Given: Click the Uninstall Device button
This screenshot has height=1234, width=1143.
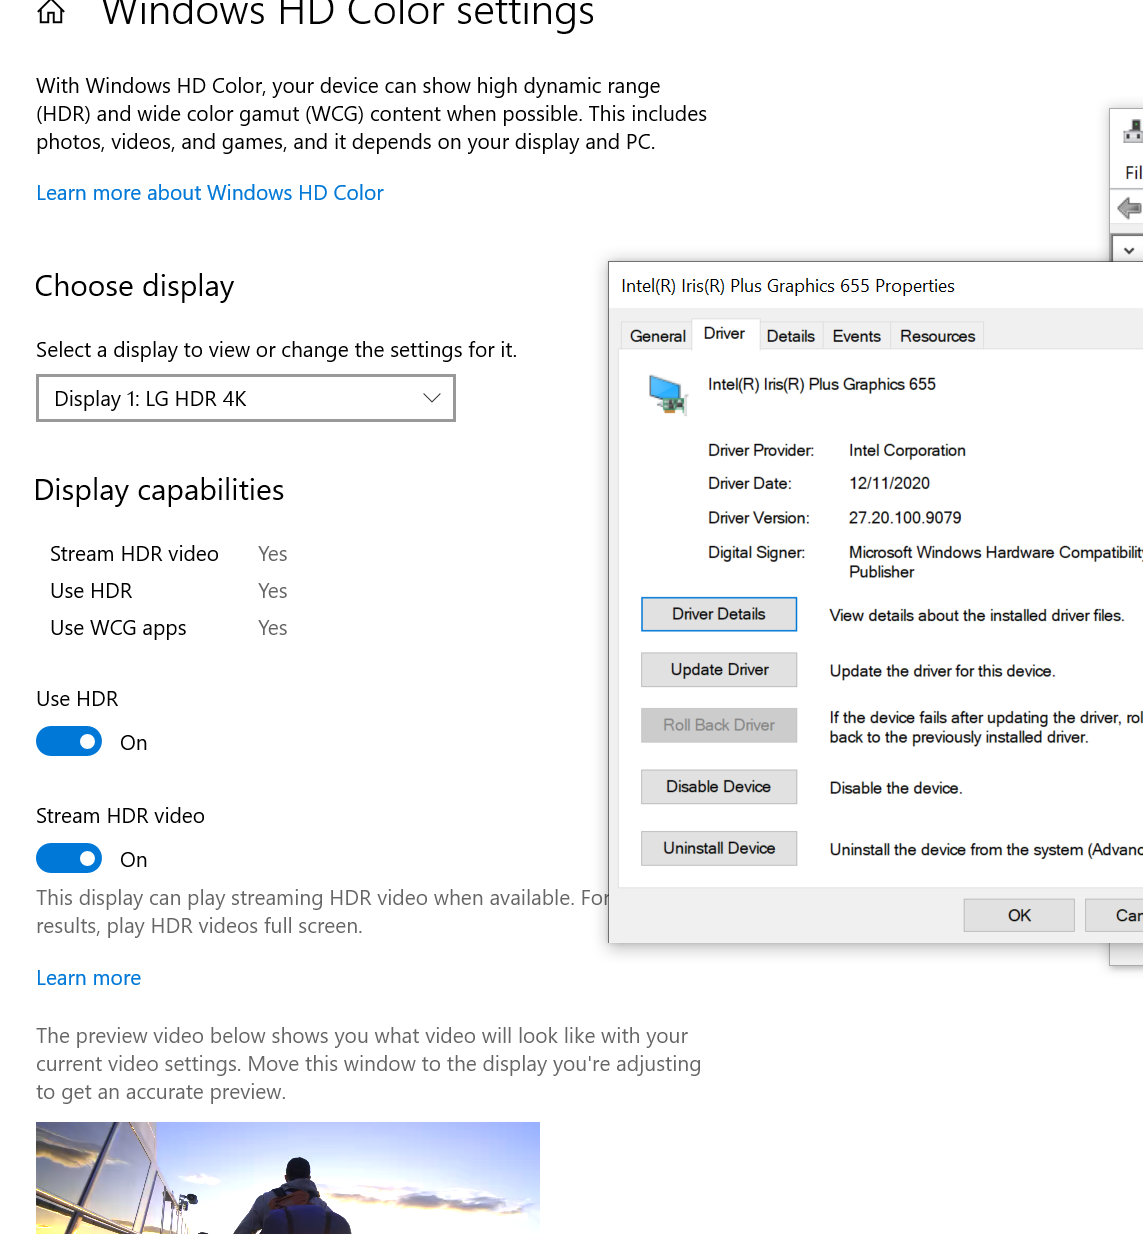Looking at the screenshot, I should [718, 848].
